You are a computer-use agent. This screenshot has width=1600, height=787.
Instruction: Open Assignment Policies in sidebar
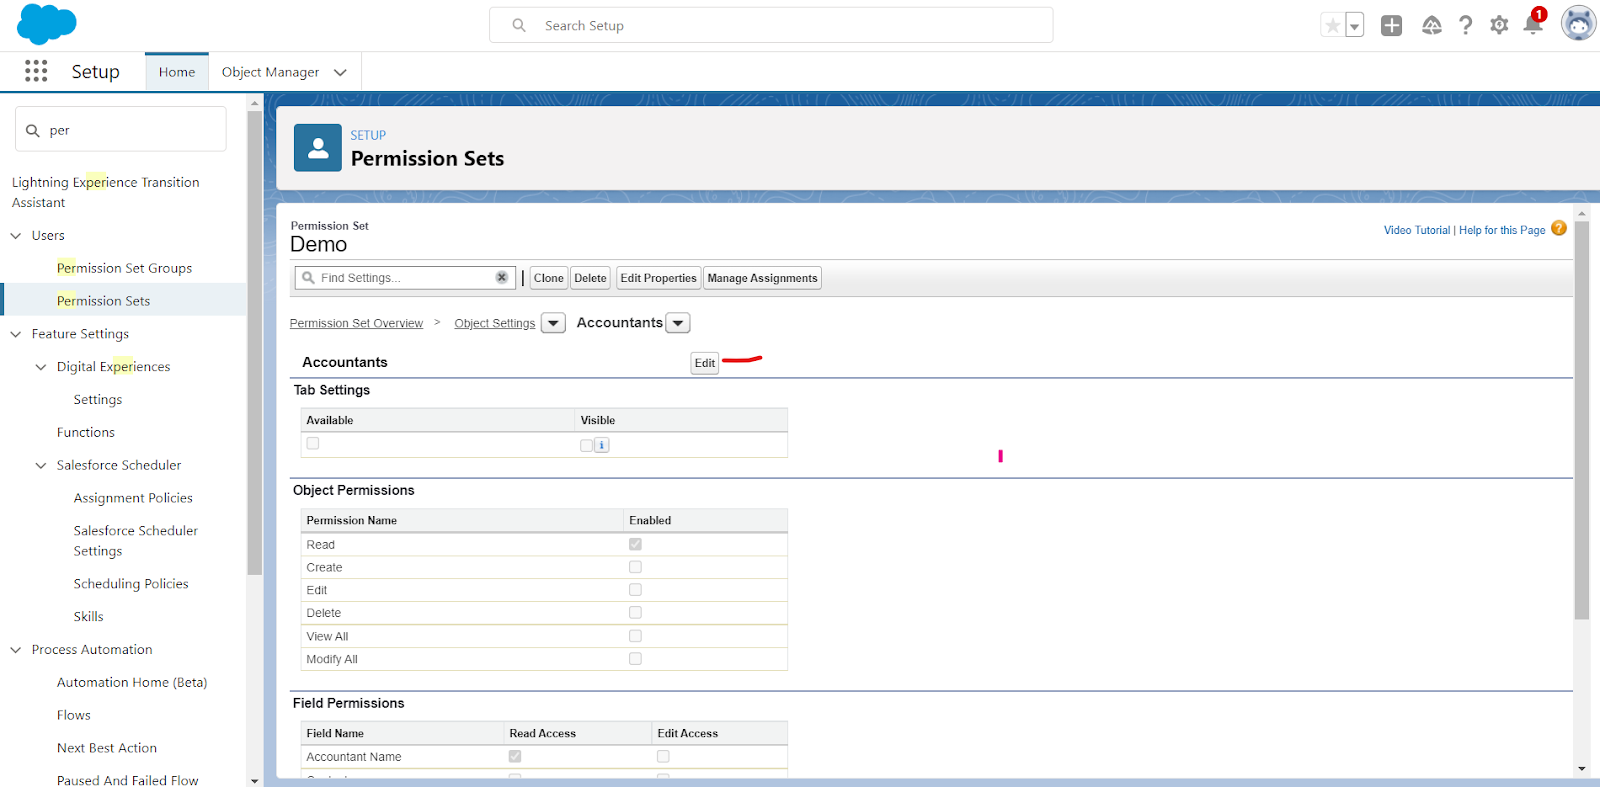(133, 498)
